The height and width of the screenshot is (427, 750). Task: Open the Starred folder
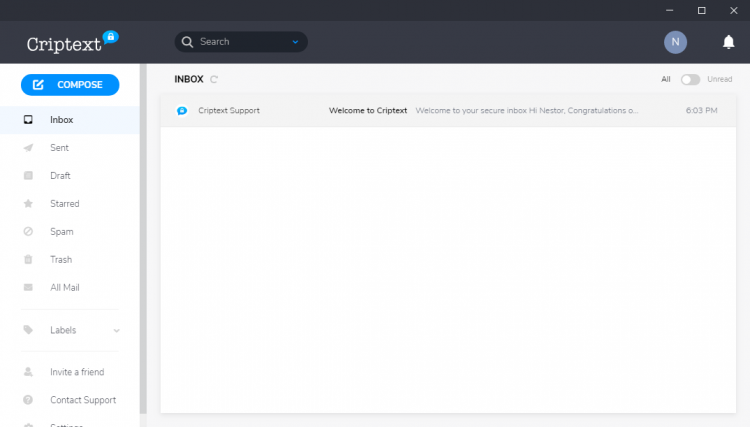[70, 204]
